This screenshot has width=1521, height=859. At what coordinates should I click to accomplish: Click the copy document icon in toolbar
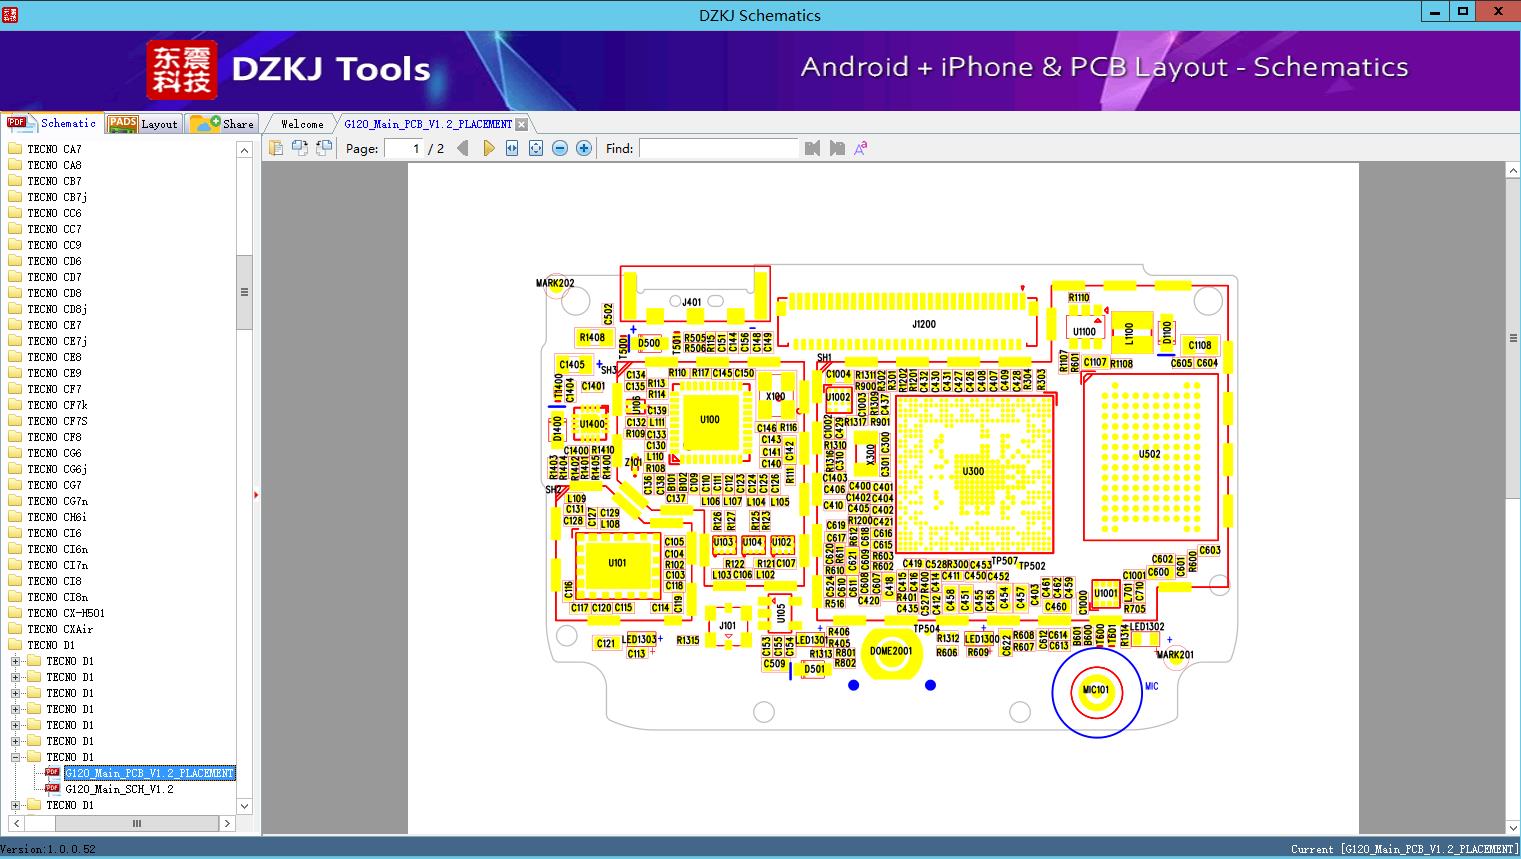tap(276, 148)
